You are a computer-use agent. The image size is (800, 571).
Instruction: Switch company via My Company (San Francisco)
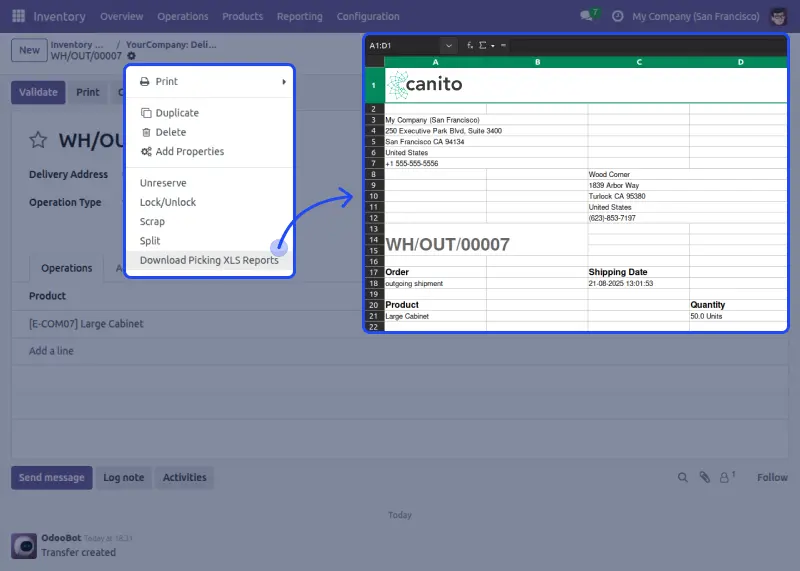coord(696,16)
